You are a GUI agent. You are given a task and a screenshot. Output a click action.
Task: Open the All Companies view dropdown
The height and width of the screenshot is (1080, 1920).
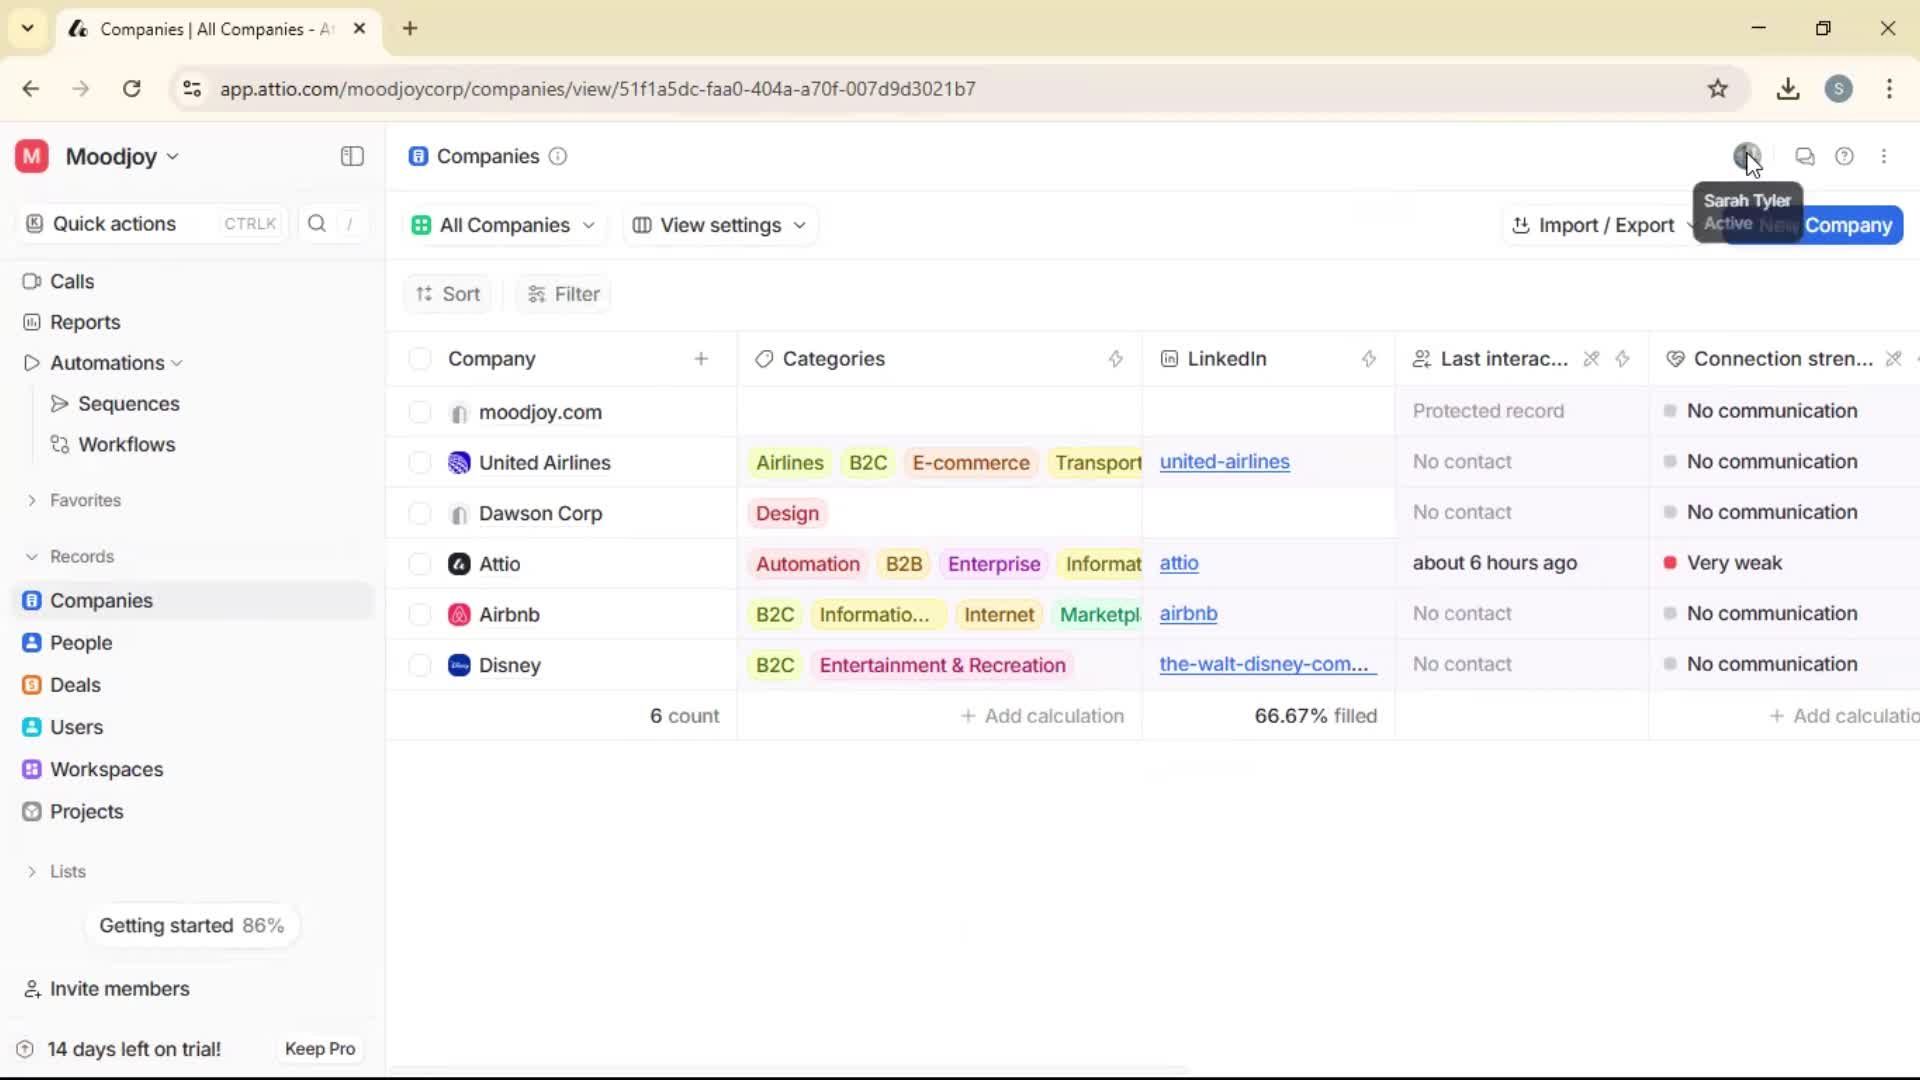pyautogui.click(x=503, y=225)
